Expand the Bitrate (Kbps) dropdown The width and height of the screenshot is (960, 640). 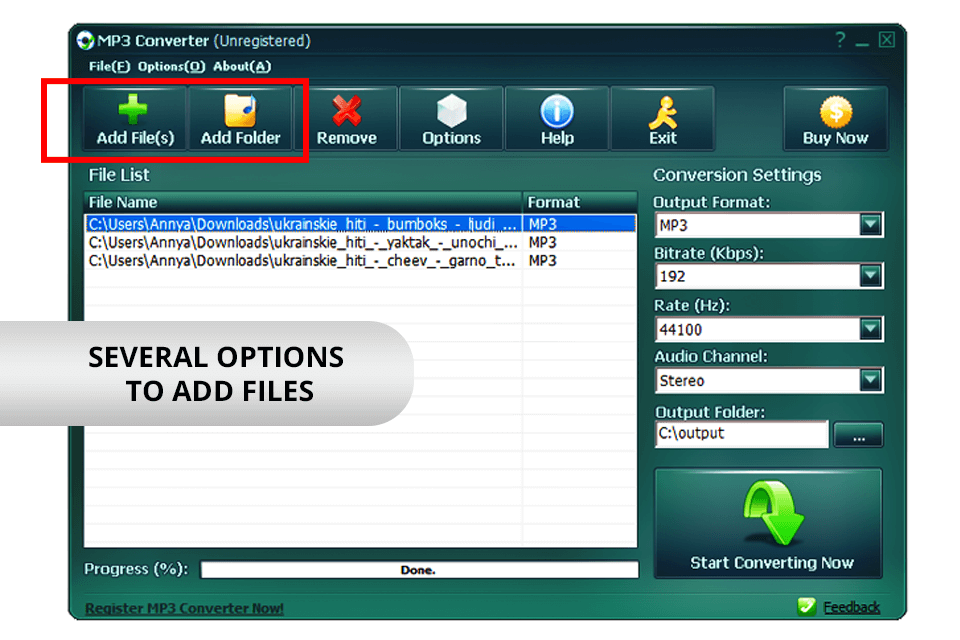(870, 276)
